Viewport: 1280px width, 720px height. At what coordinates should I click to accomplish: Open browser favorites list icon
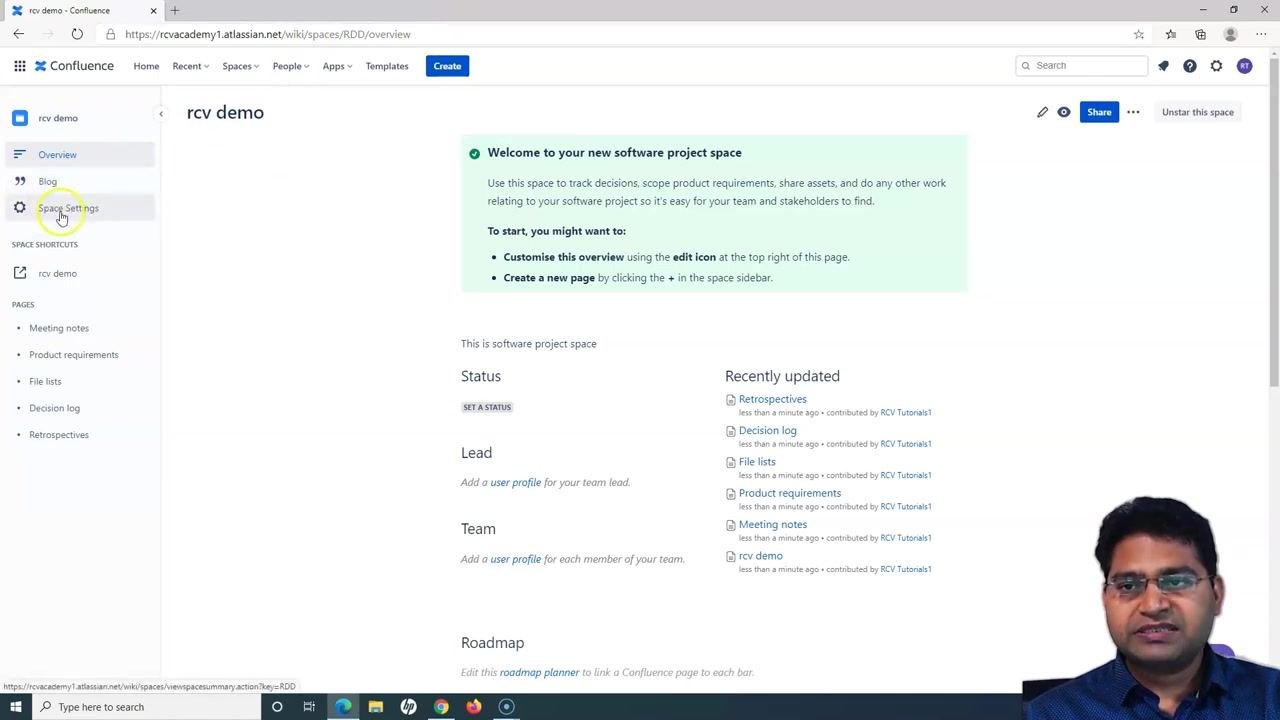coord(1171,34)
